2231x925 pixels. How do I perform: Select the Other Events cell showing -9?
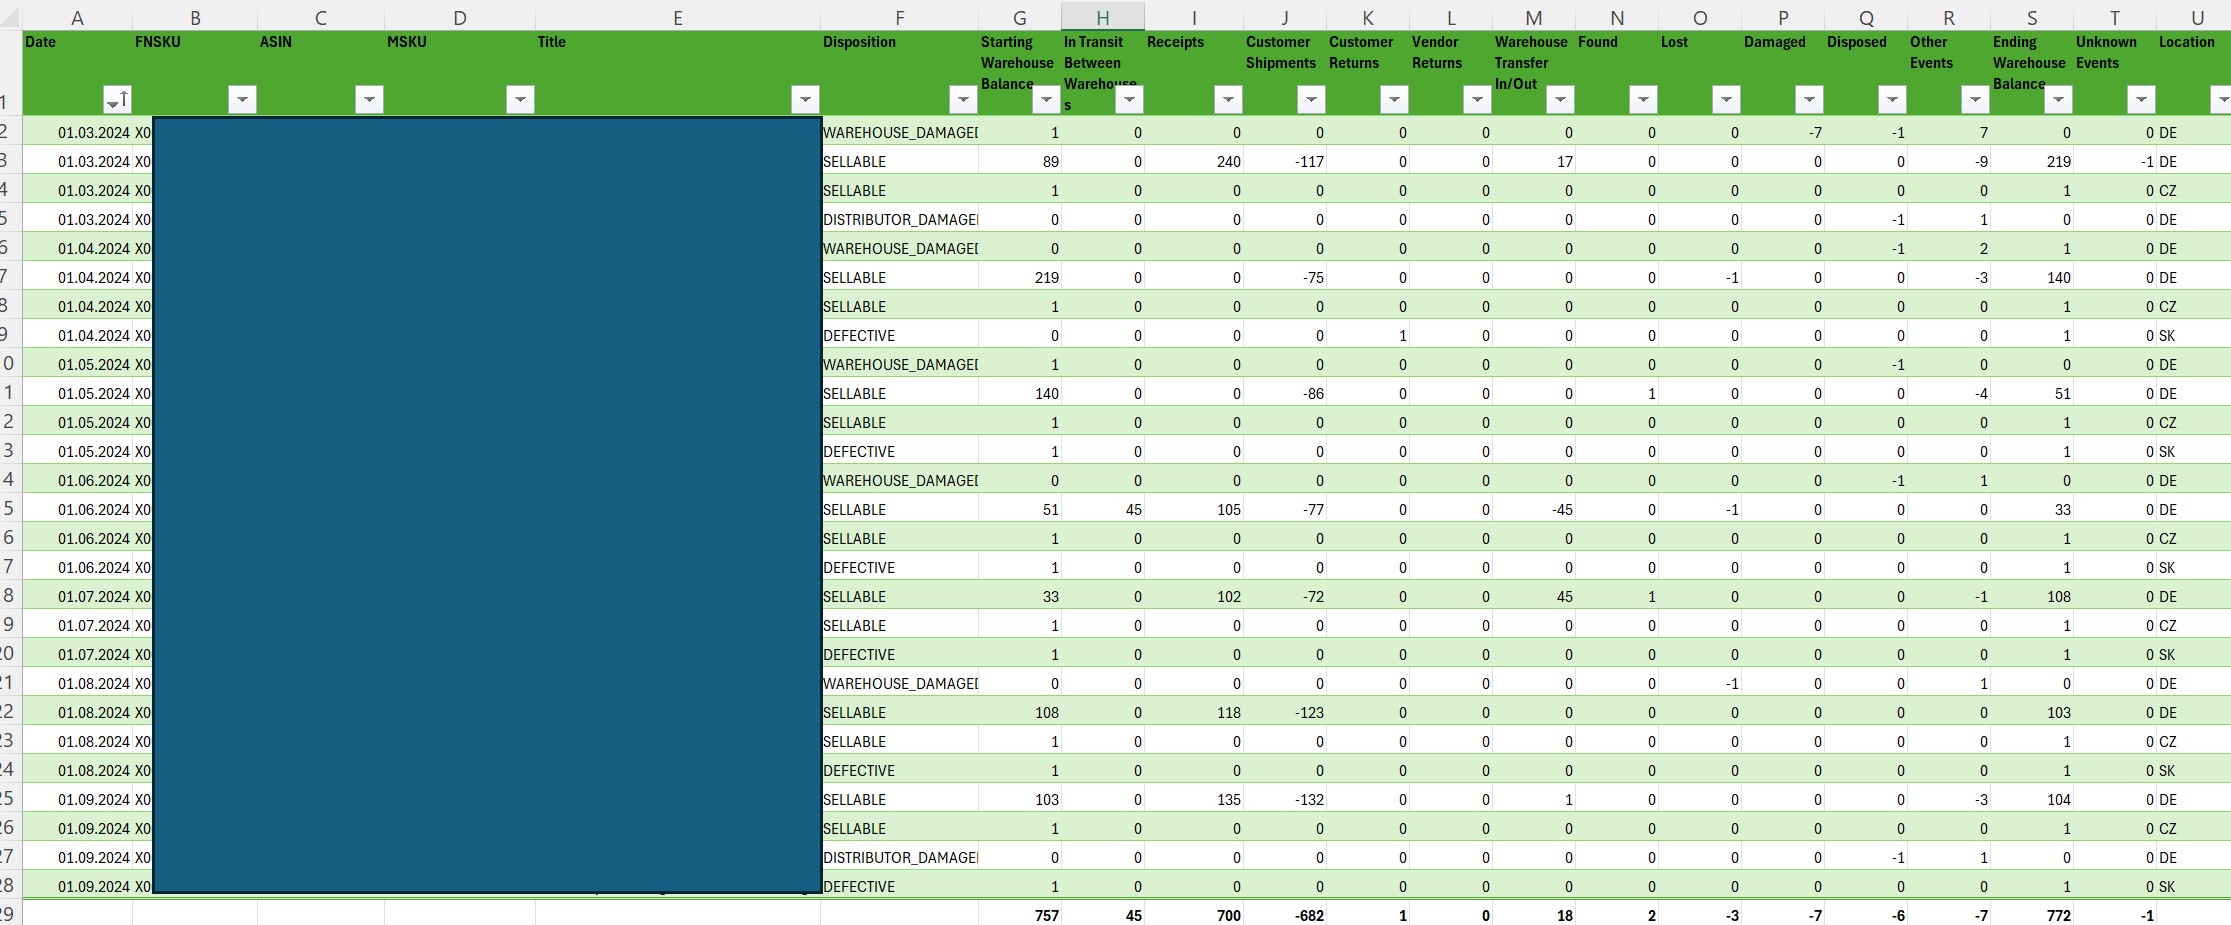(1949, 161)
